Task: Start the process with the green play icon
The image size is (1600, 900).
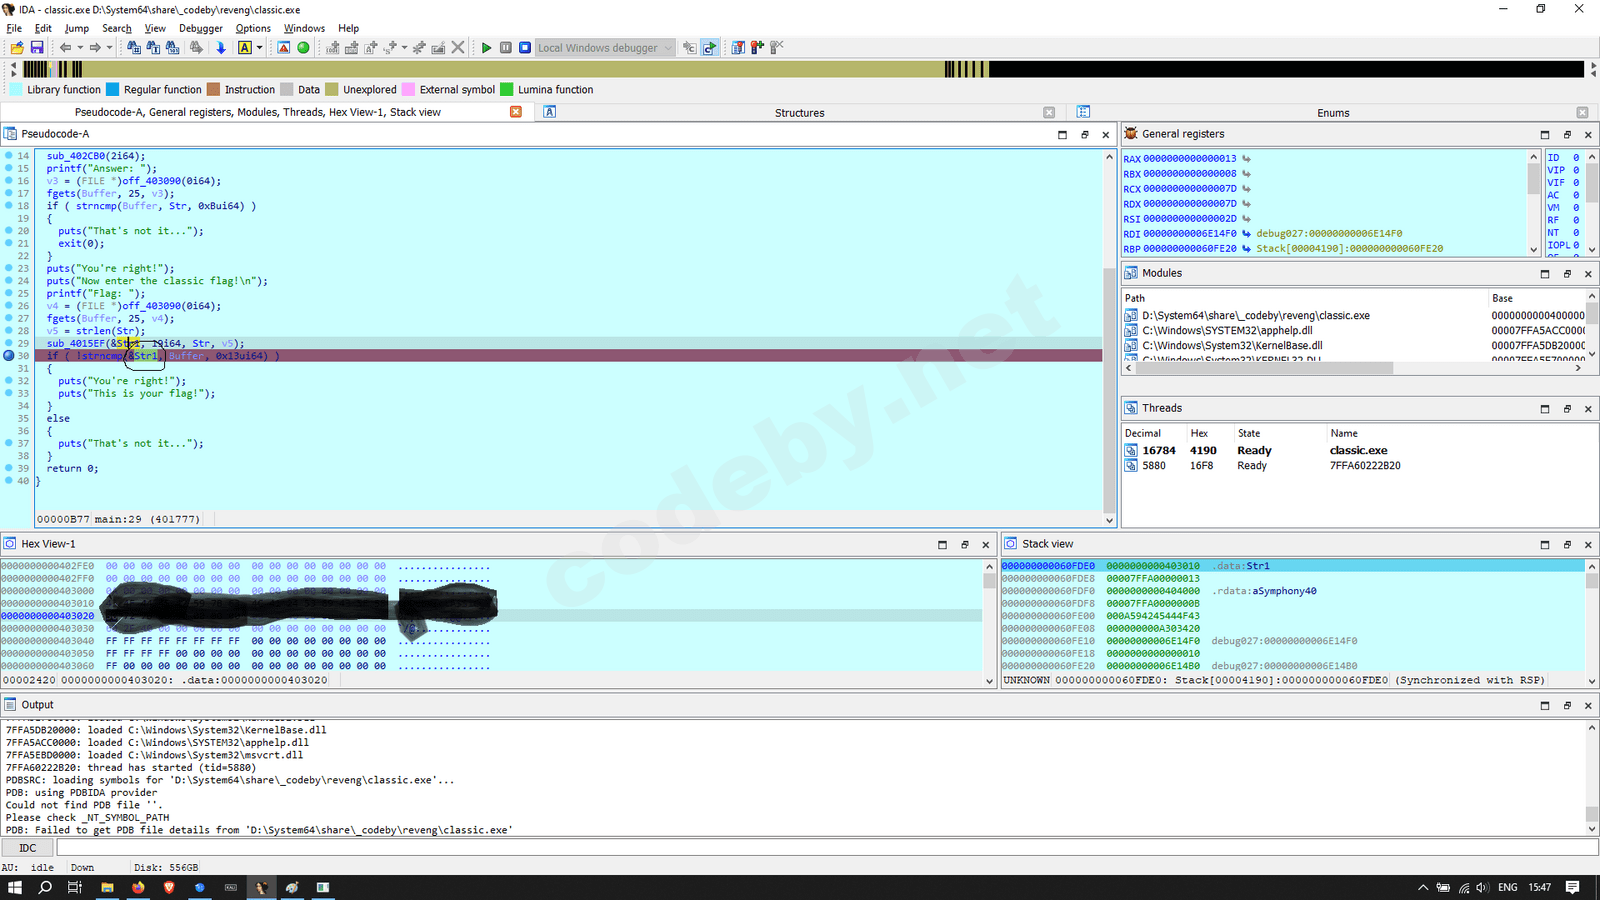Action: point(486,48)
